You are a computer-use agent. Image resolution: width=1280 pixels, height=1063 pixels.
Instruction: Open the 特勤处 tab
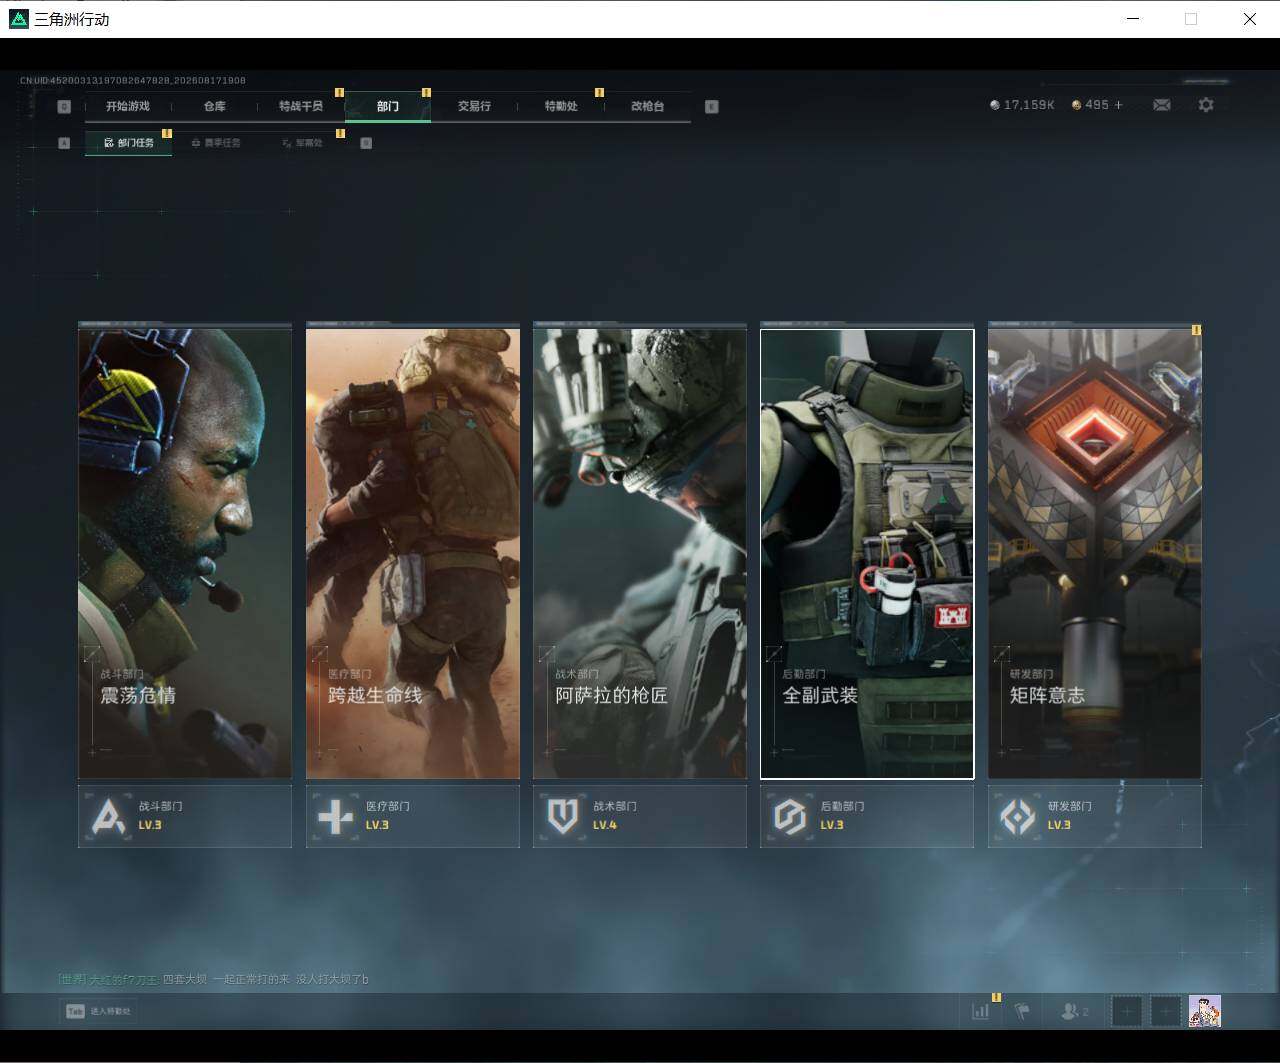tap(561, 106)
